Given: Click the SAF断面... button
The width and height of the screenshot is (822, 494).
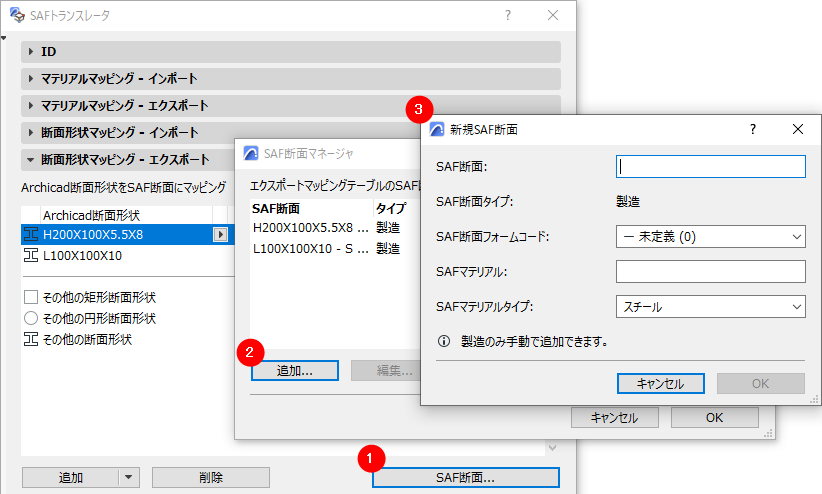Looking at the screenshot, I should [466, 478].
